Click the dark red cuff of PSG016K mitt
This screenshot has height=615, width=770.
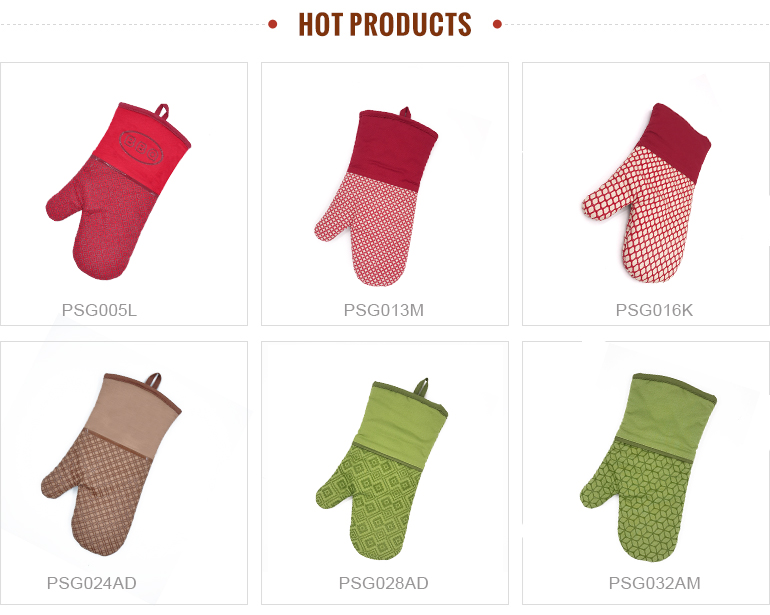tap(675, 141)
